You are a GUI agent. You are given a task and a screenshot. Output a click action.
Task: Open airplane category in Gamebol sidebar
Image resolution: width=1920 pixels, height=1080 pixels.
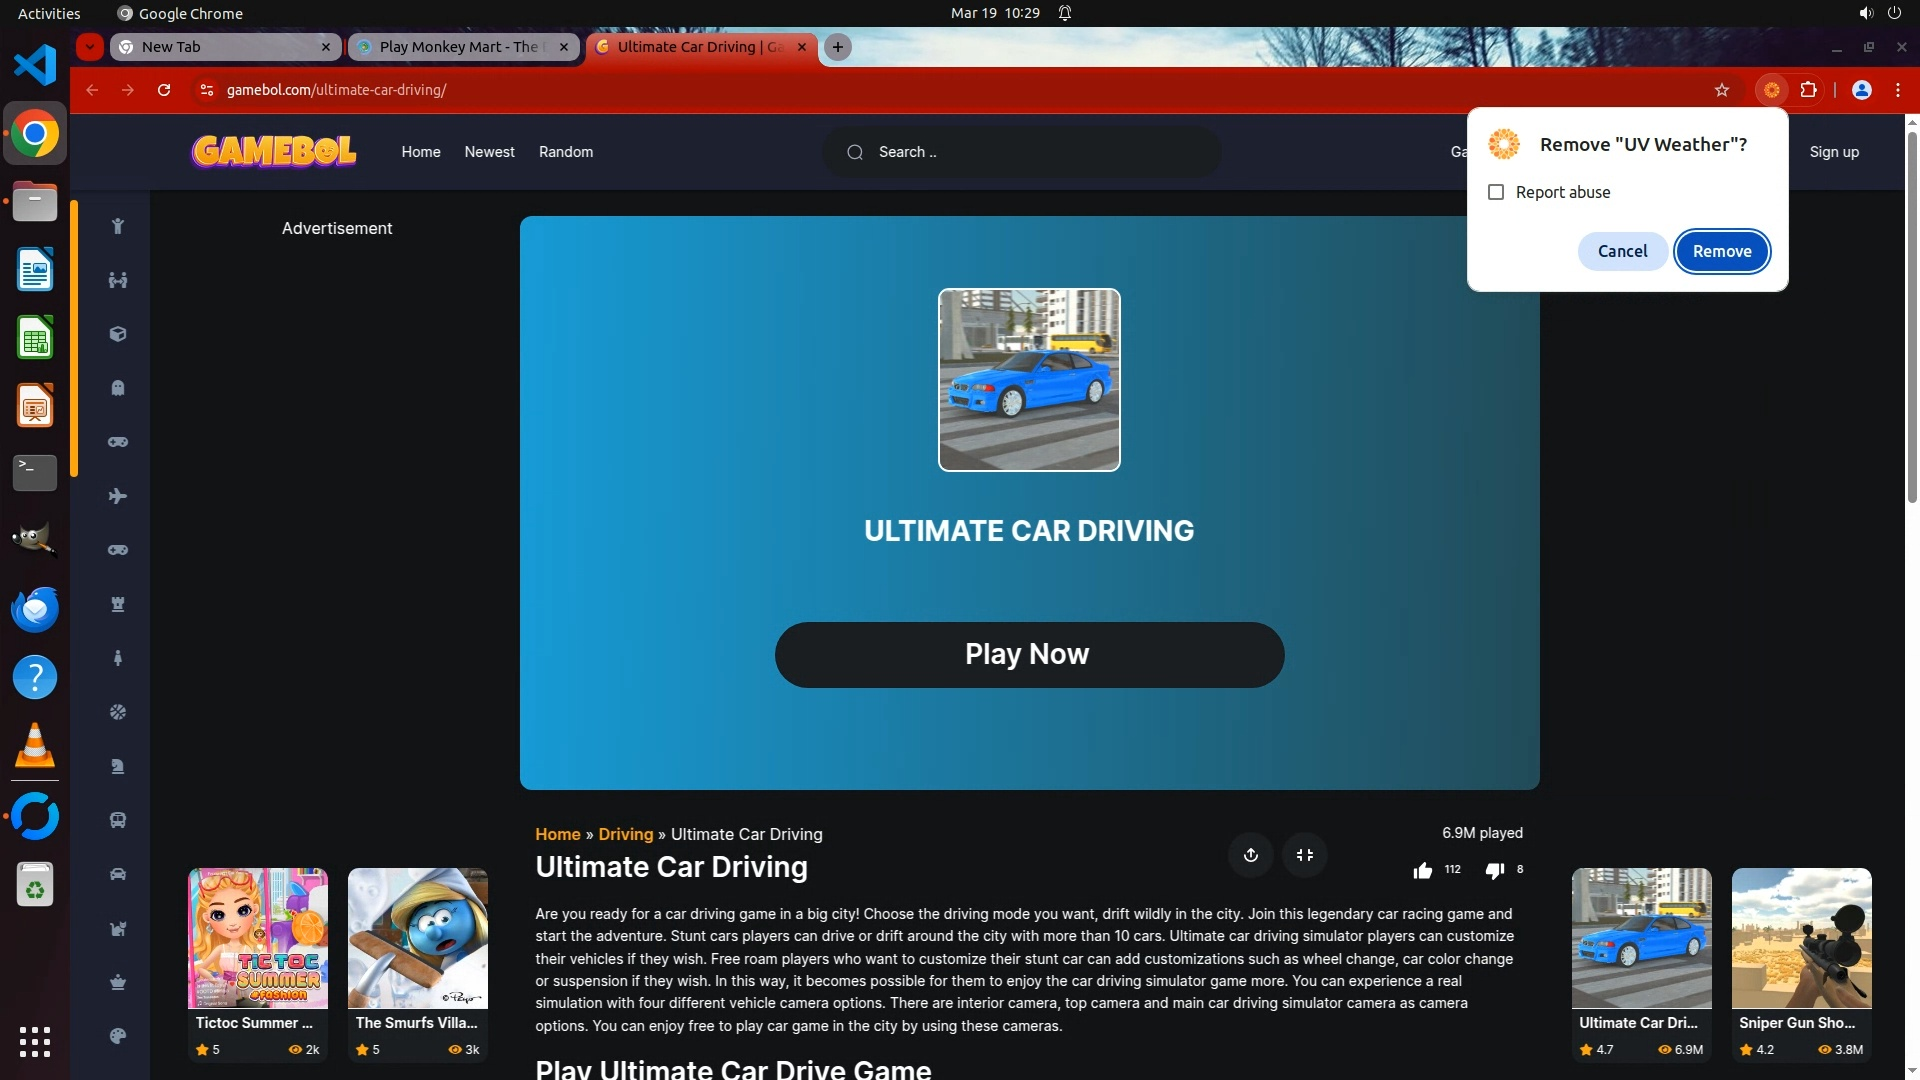[x=118, y=496]
